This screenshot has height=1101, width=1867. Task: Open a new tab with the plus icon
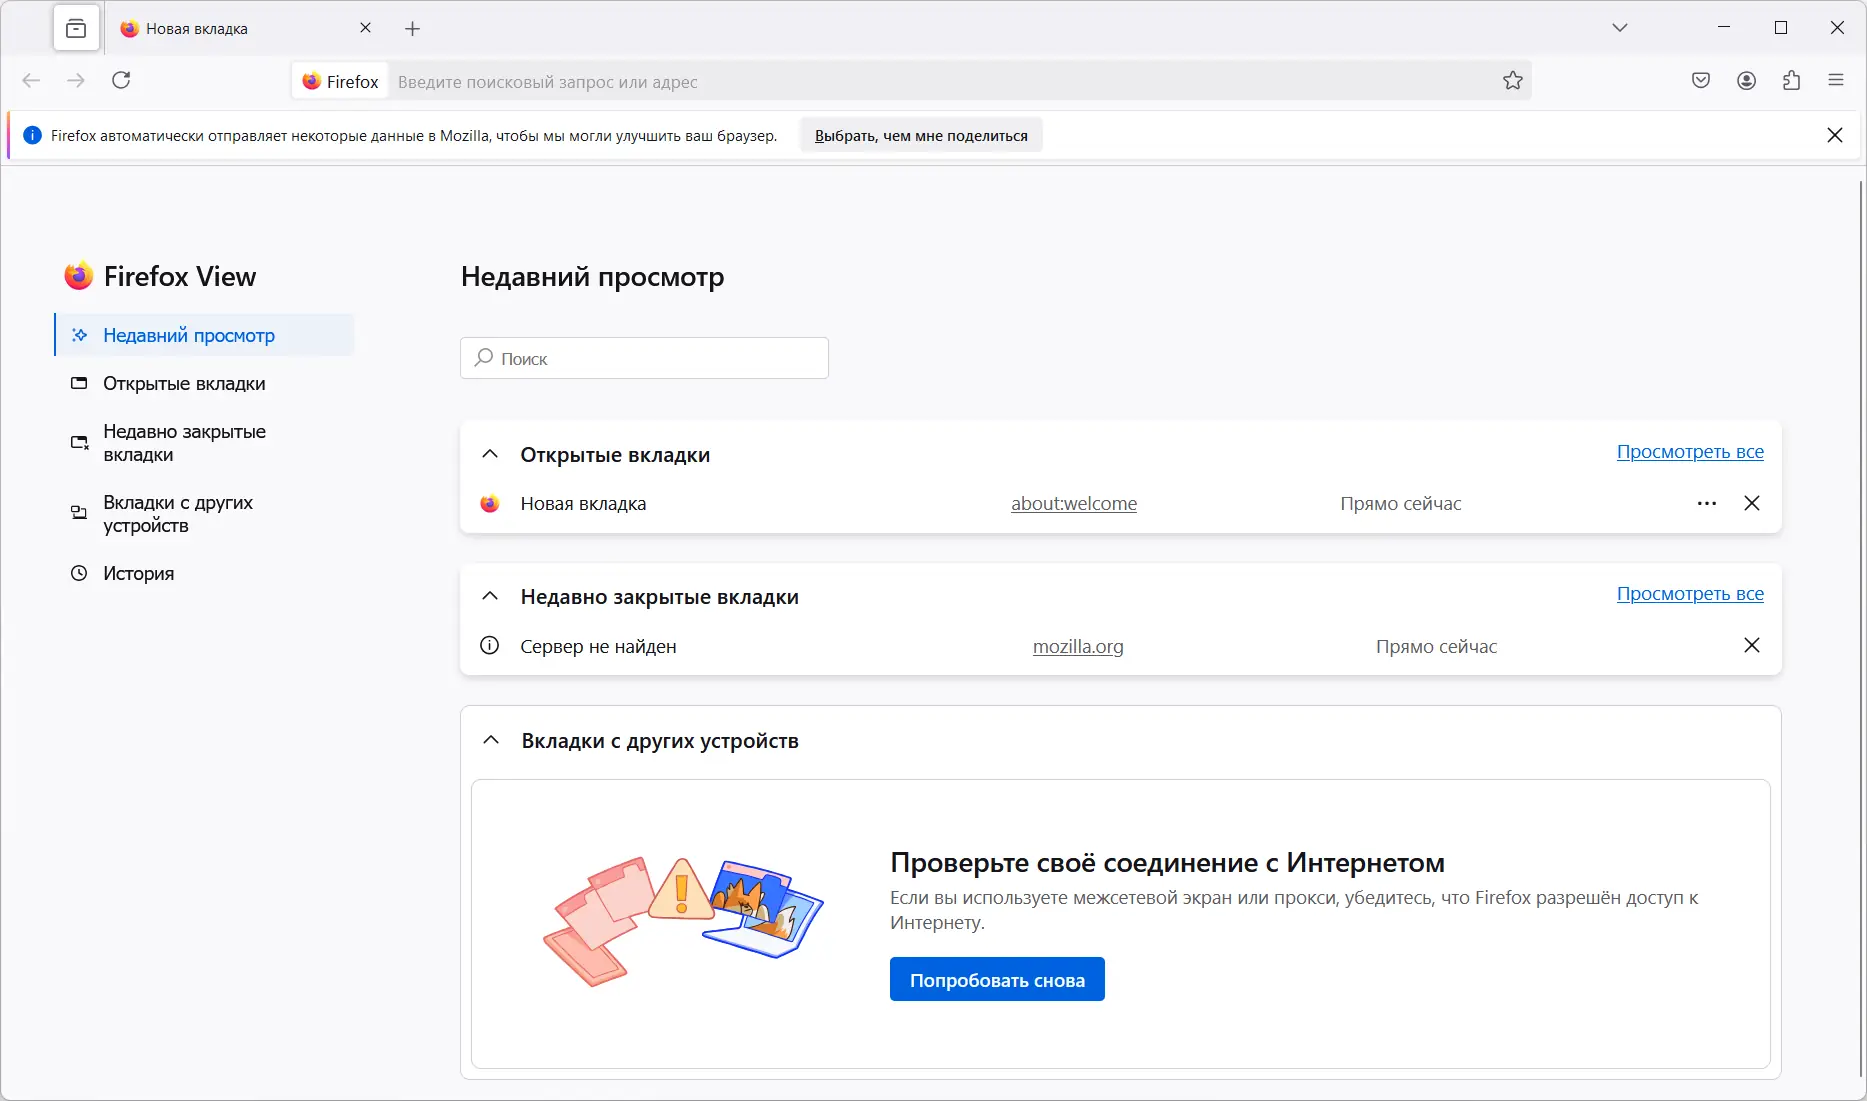(x=413, y=28)
